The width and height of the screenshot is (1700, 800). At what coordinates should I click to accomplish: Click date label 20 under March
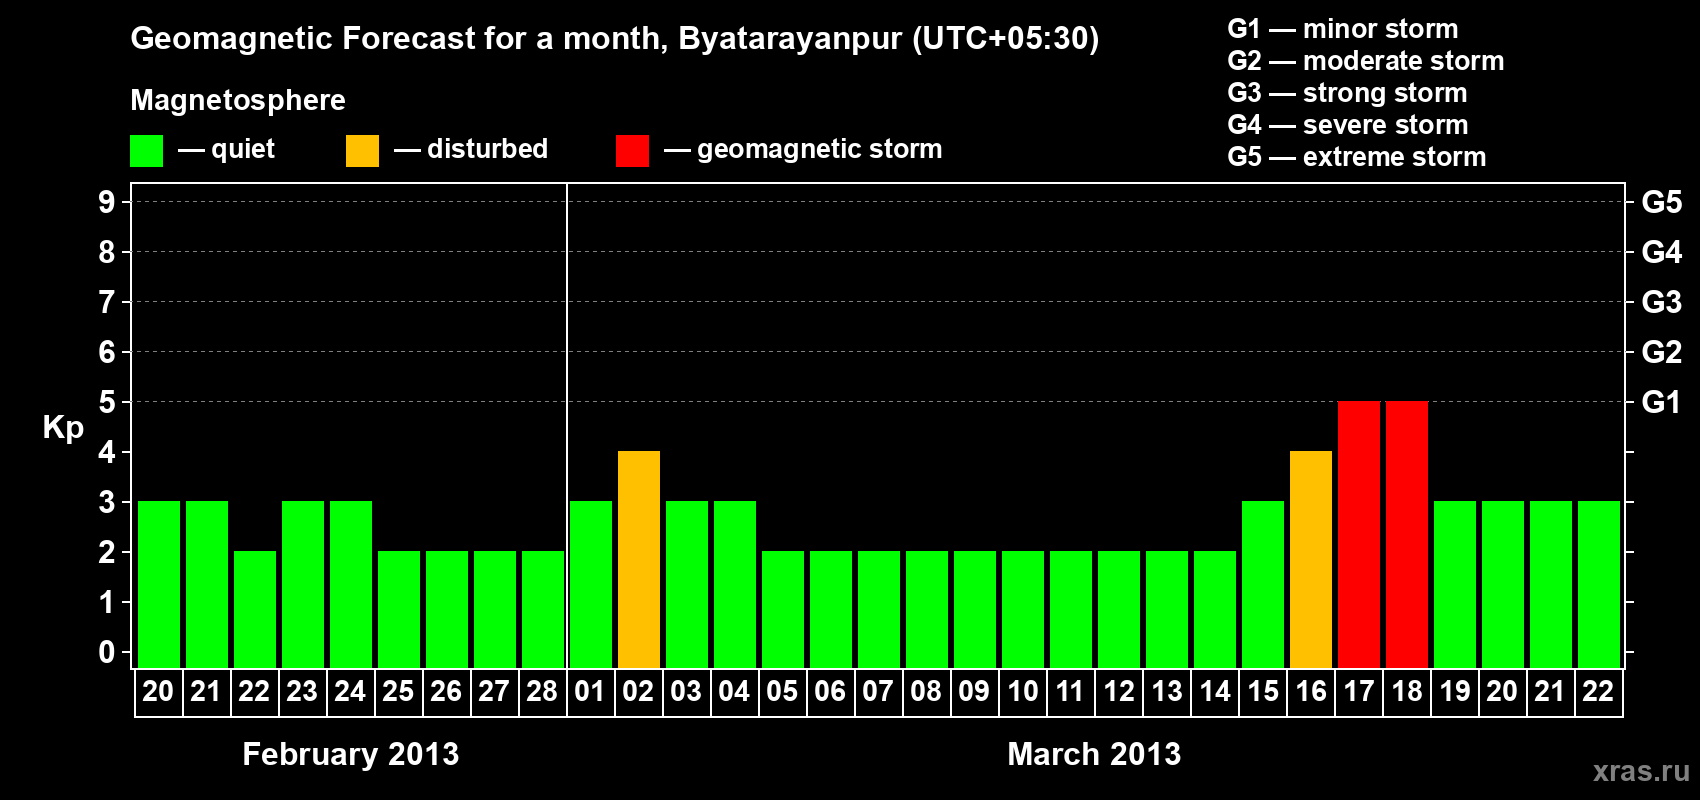(1502, 692)
